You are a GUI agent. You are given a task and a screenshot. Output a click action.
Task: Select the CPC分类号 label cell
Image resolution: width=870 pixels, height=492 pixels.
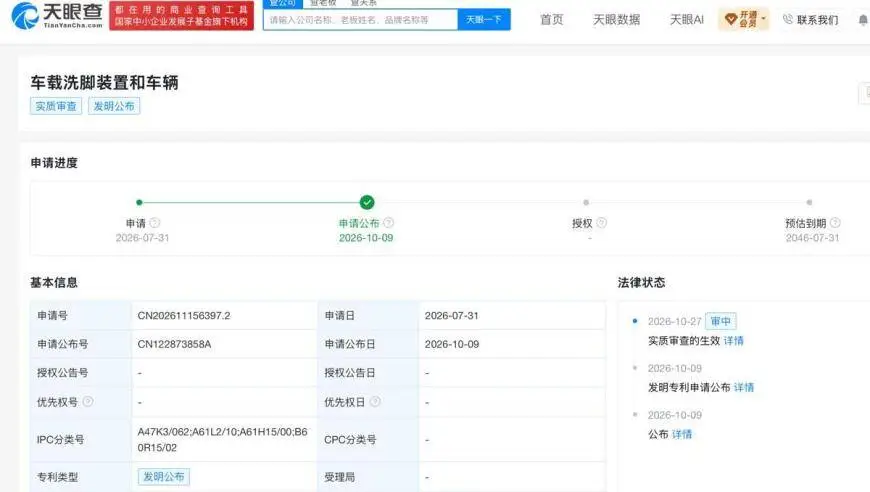click(368, 439)
